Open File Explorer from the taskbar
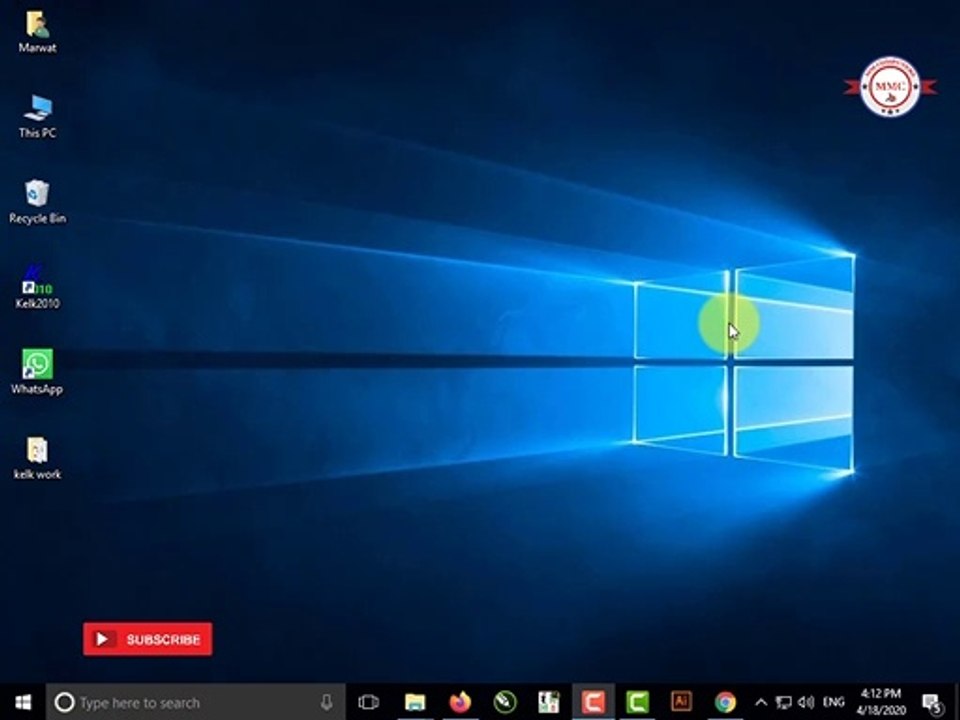960x720 pixels. pos(414,702)
